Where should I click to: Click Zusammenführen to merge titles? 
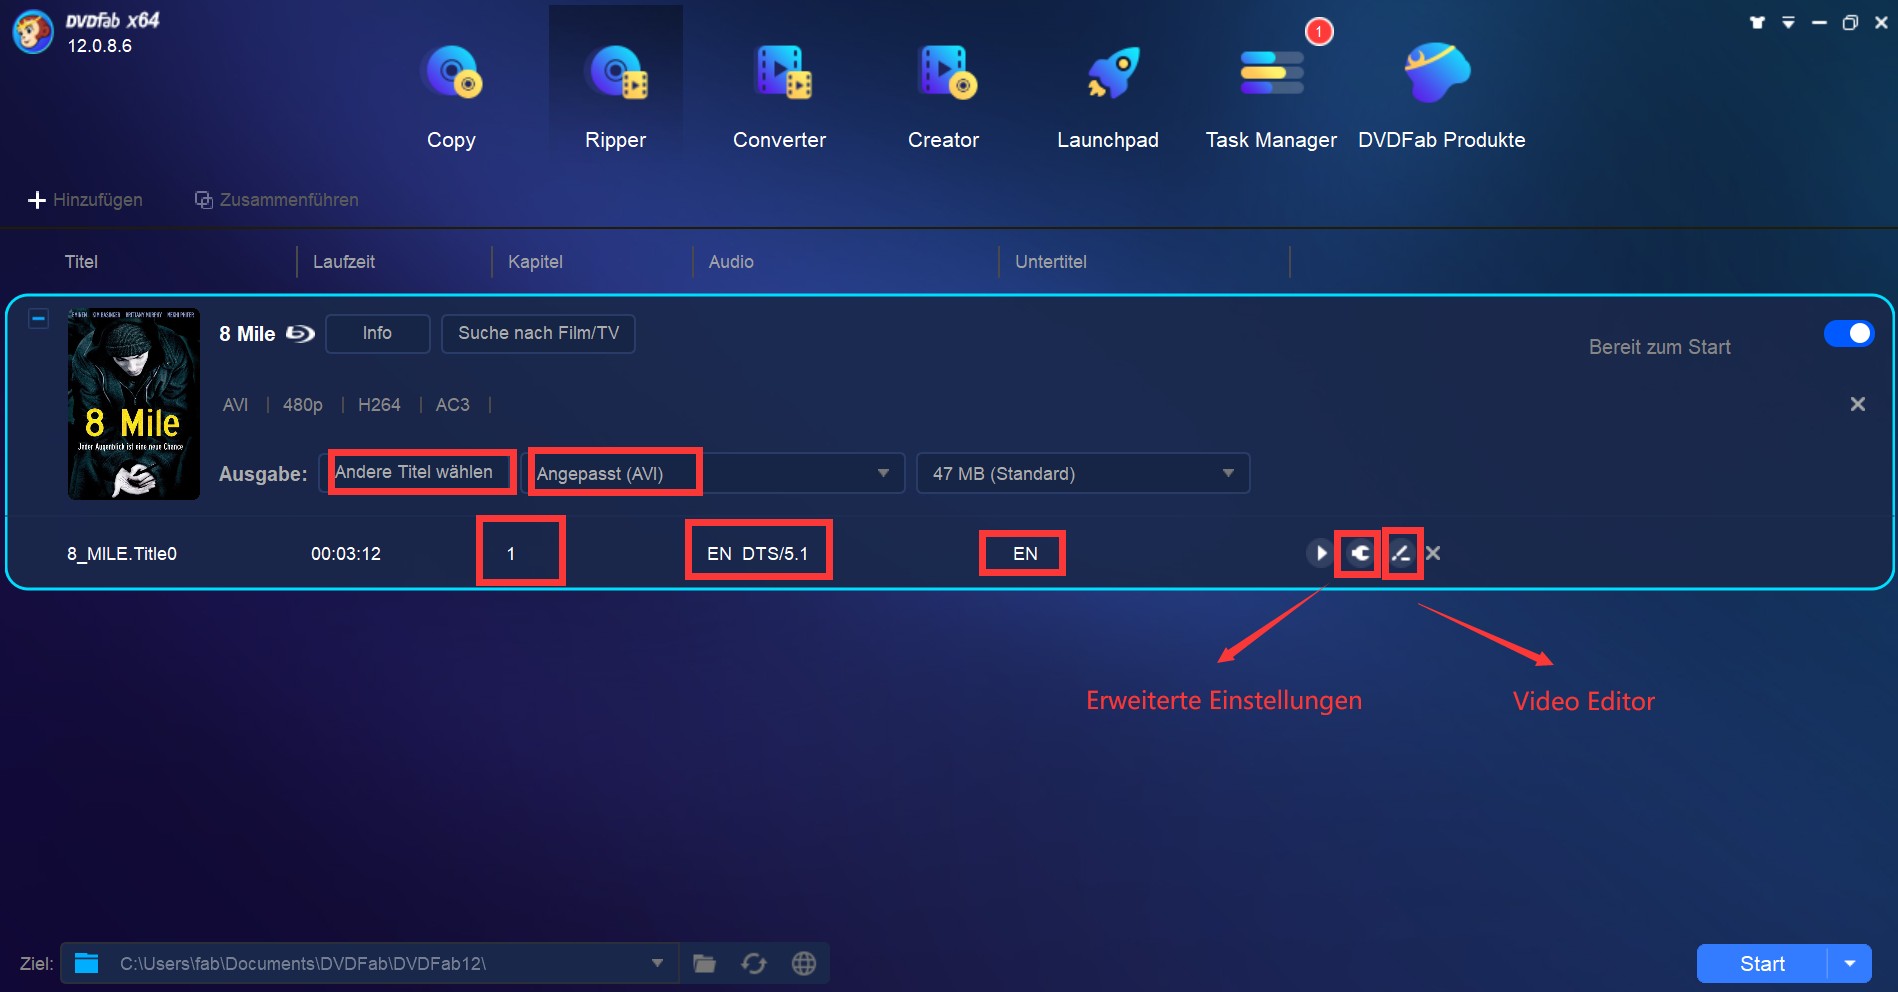point(276,200)
